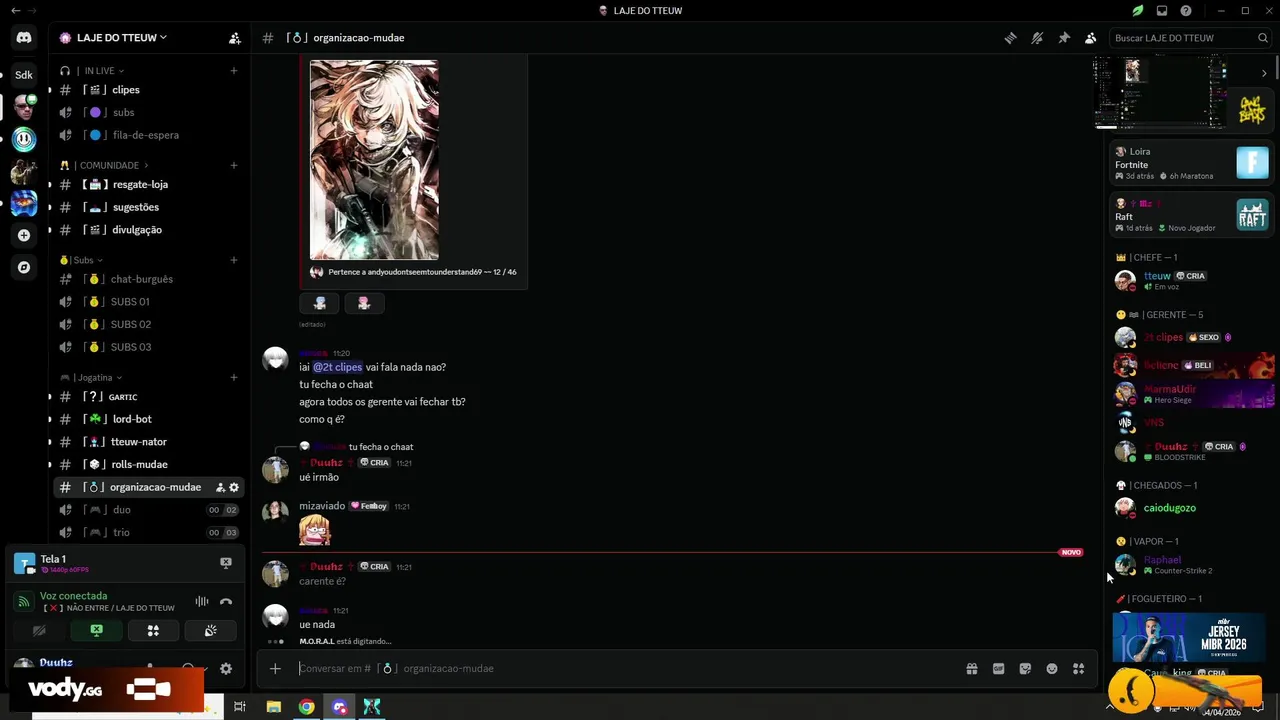Image resolution: width=1280 pixels, height=720 pixels.
Task: Join the chat-burguês voice channel
Action: tap(148, 279)
